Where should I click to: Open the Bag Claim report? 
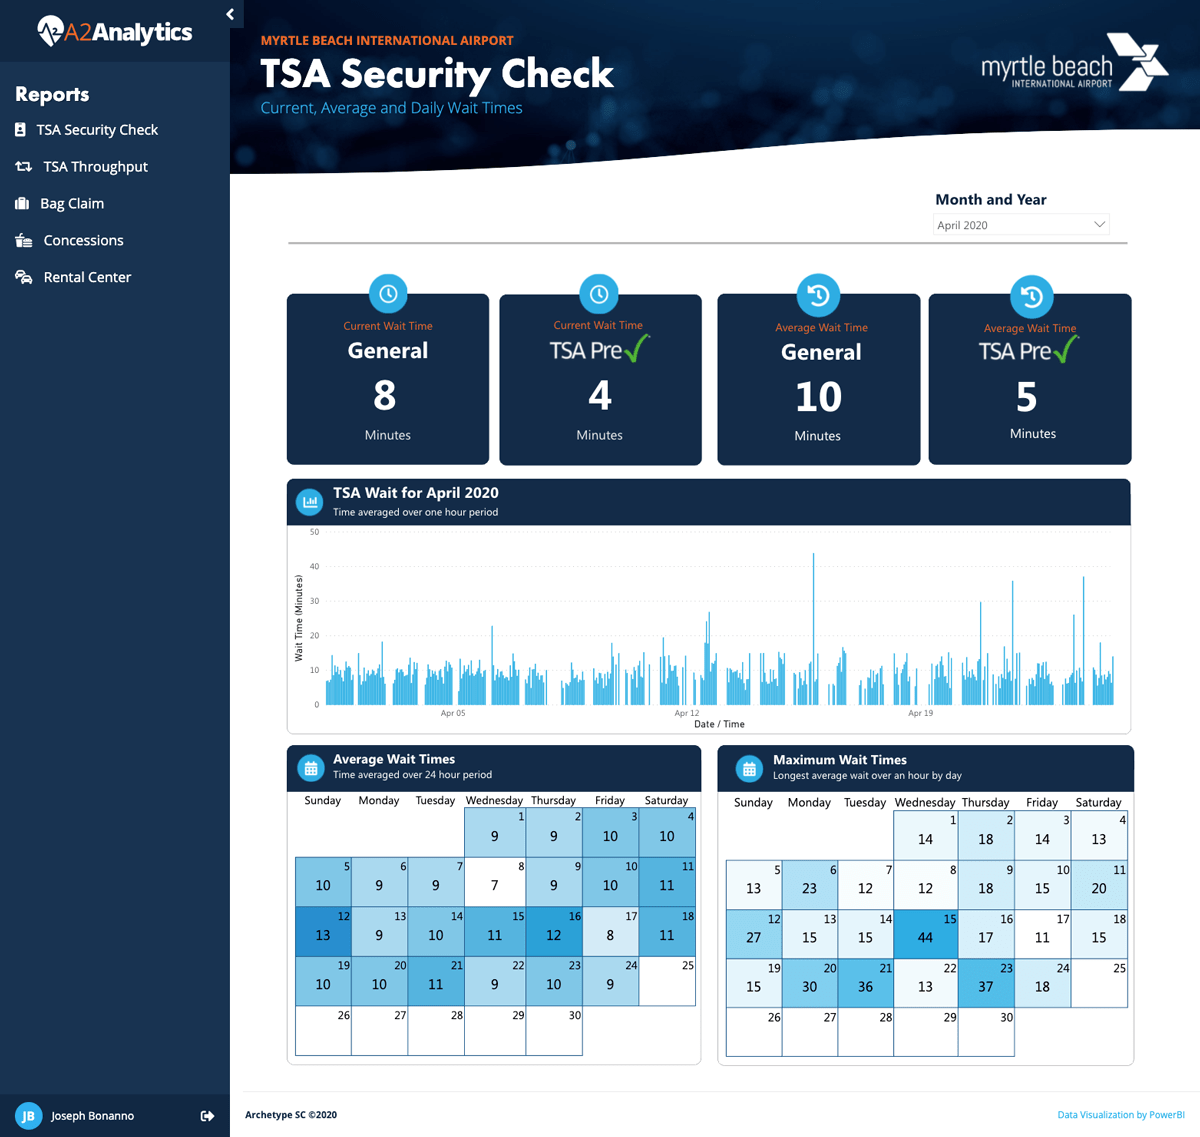[72, 204]
